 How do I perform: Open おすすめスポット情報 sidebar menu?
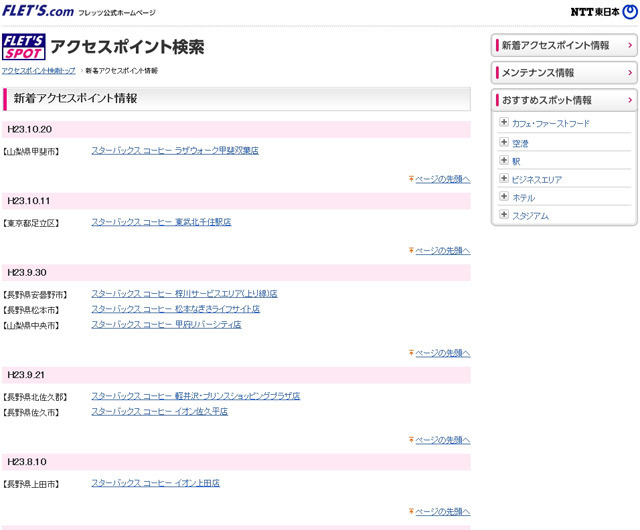click(564, 100)
